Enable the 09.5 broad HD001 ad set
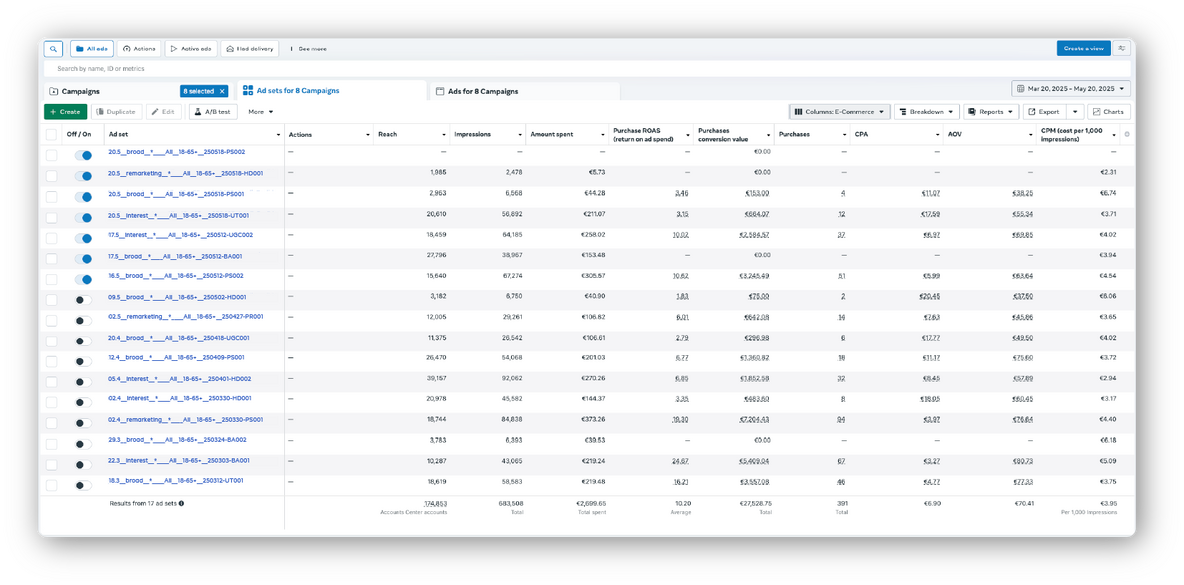This screenshot has width=1184, height=585. [x=83, y=299]
